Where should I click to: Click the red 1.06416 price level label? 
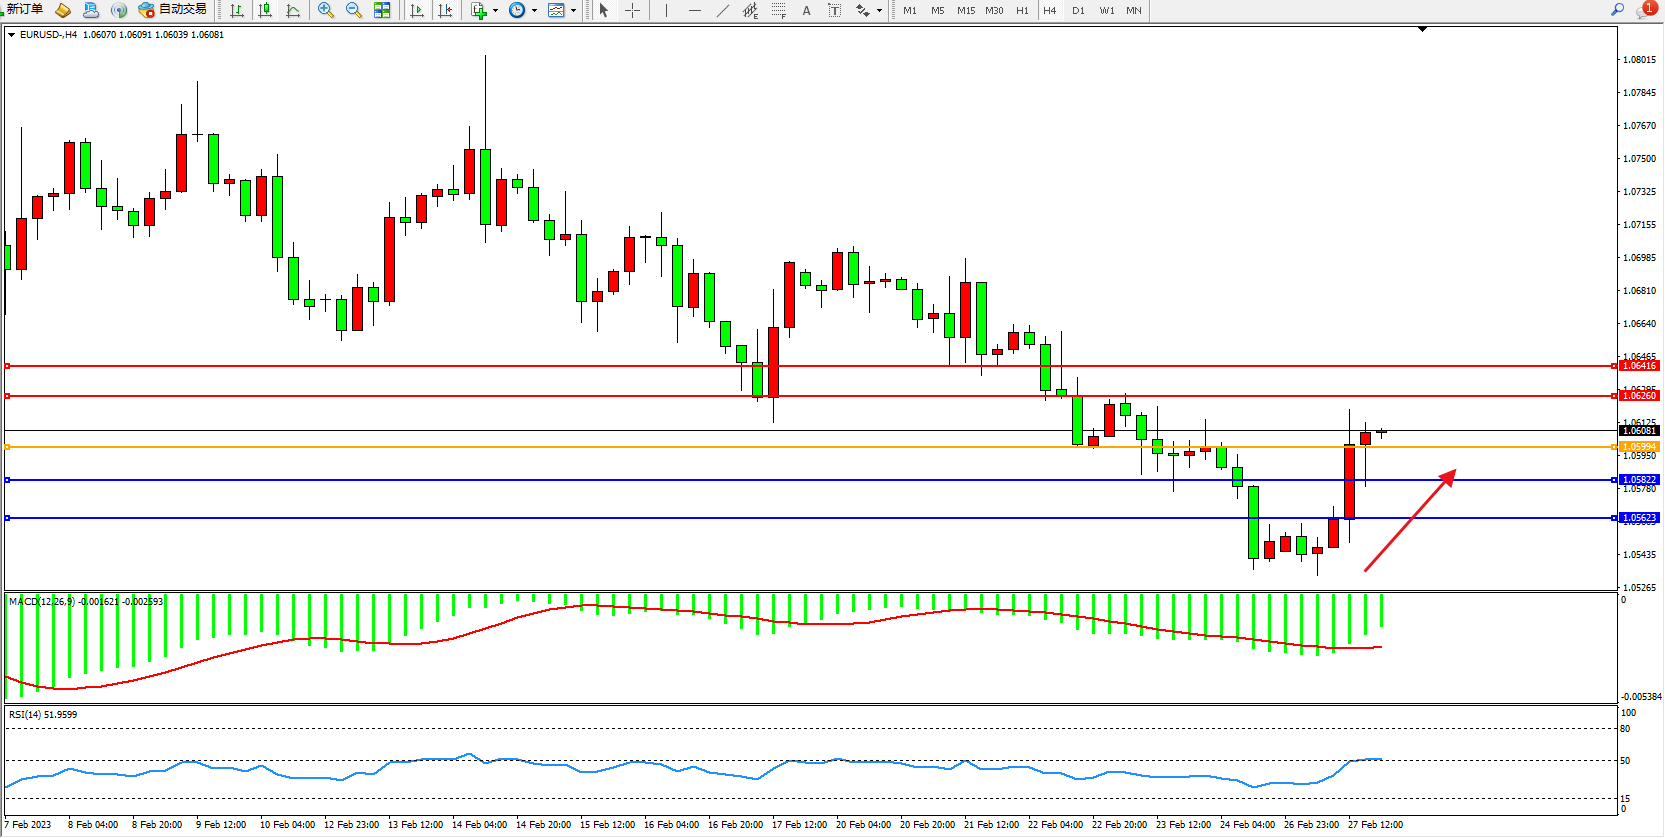[1639, 366]
